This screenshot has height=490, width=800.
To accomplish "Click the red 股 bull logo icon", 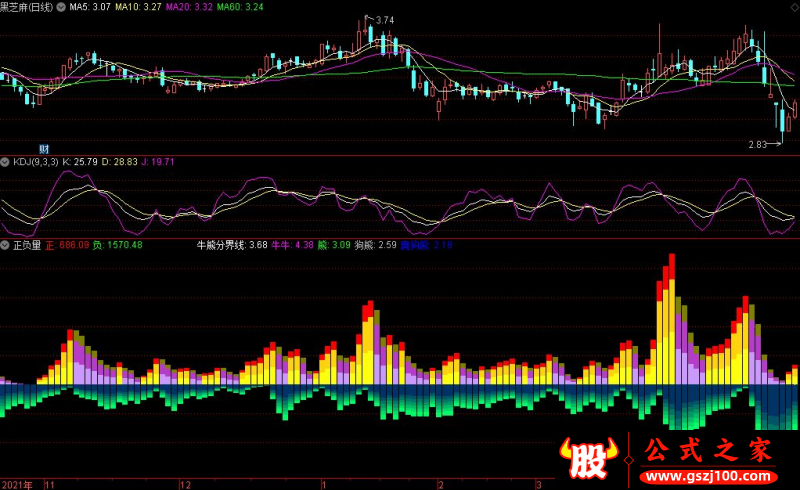I will pyautogui.click(x=588, y=458).
